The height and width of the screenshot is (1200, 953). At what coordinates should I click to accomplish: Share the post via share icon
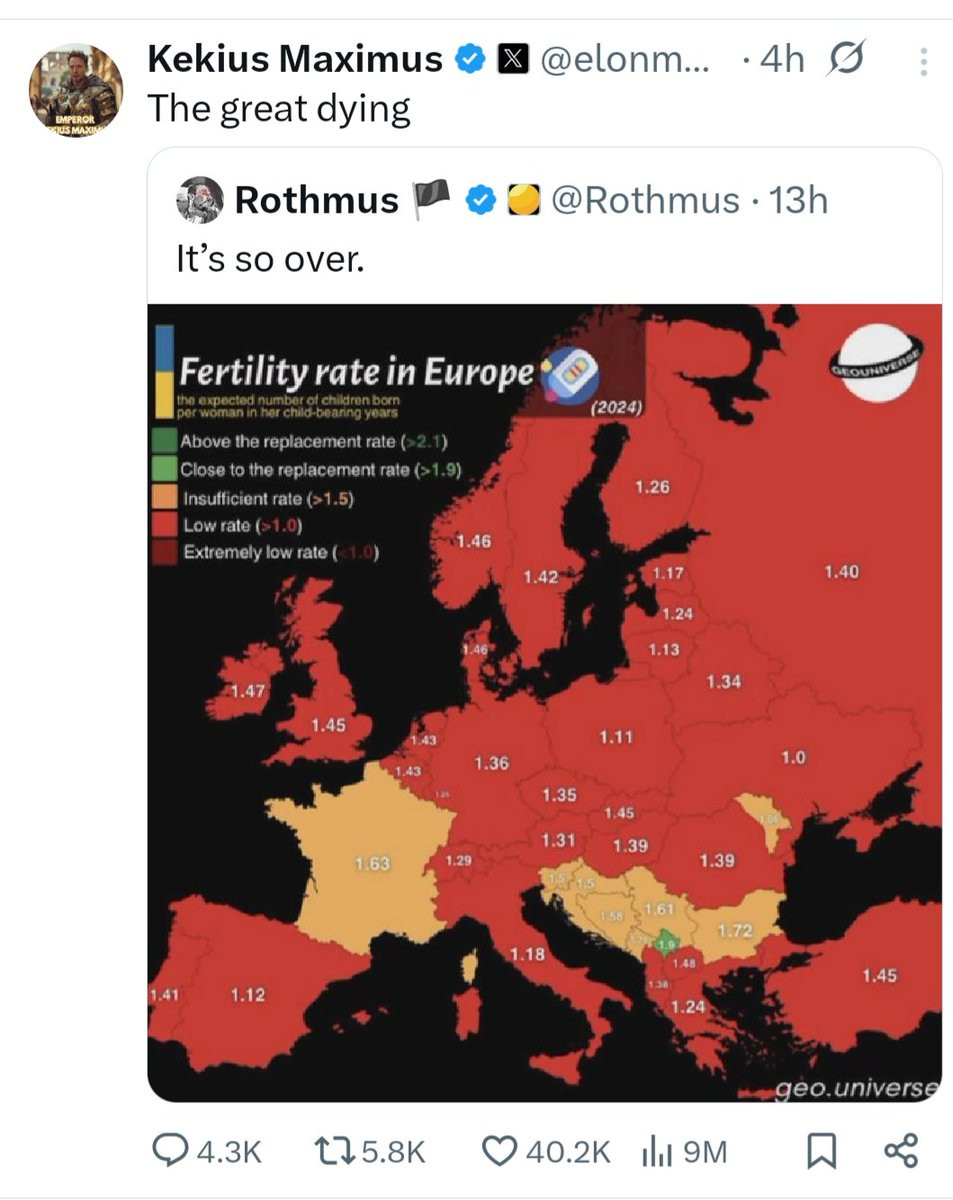pyautogui.click(x=902, y=1152)
